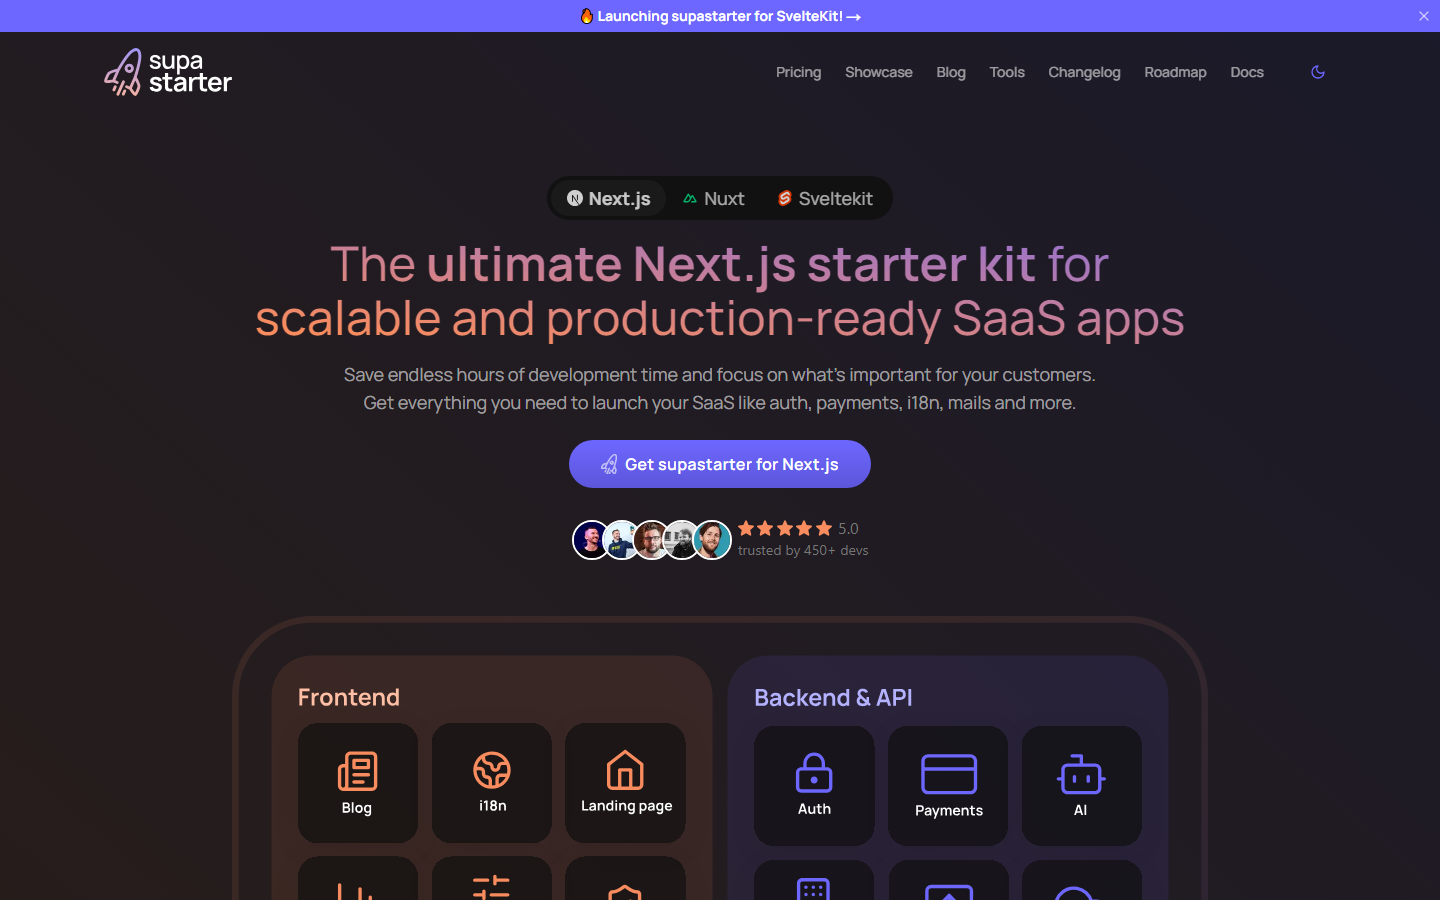
Task: Click the five-star rating stars
Action: (785, 528)
